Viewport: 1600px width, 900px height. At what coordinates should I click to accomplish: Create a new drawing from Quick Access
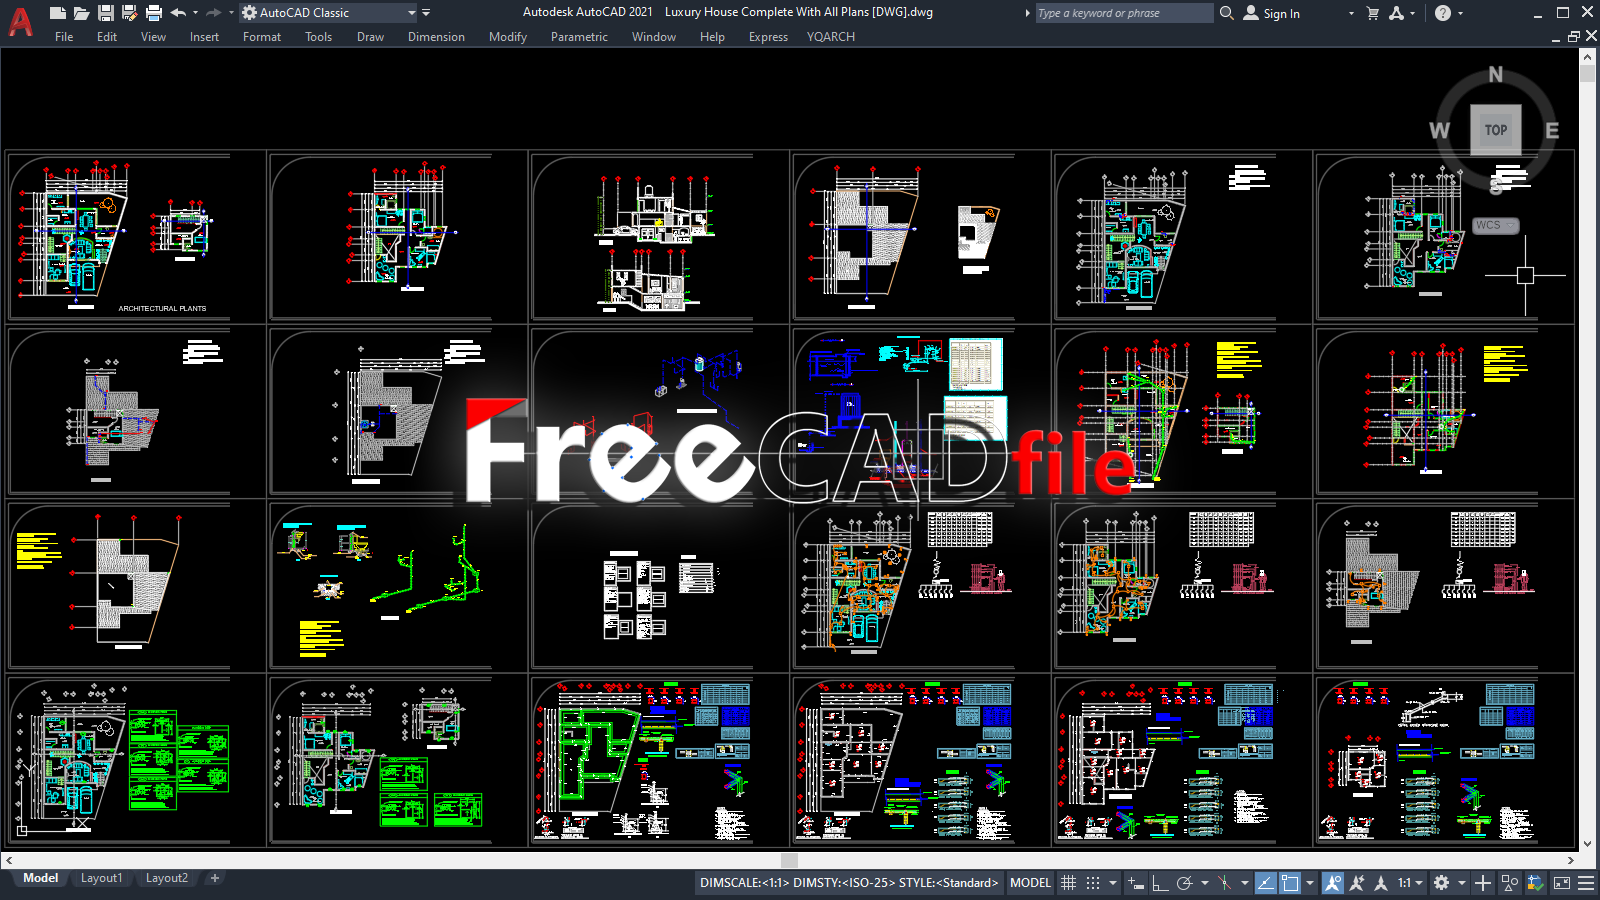coord(58,13)
